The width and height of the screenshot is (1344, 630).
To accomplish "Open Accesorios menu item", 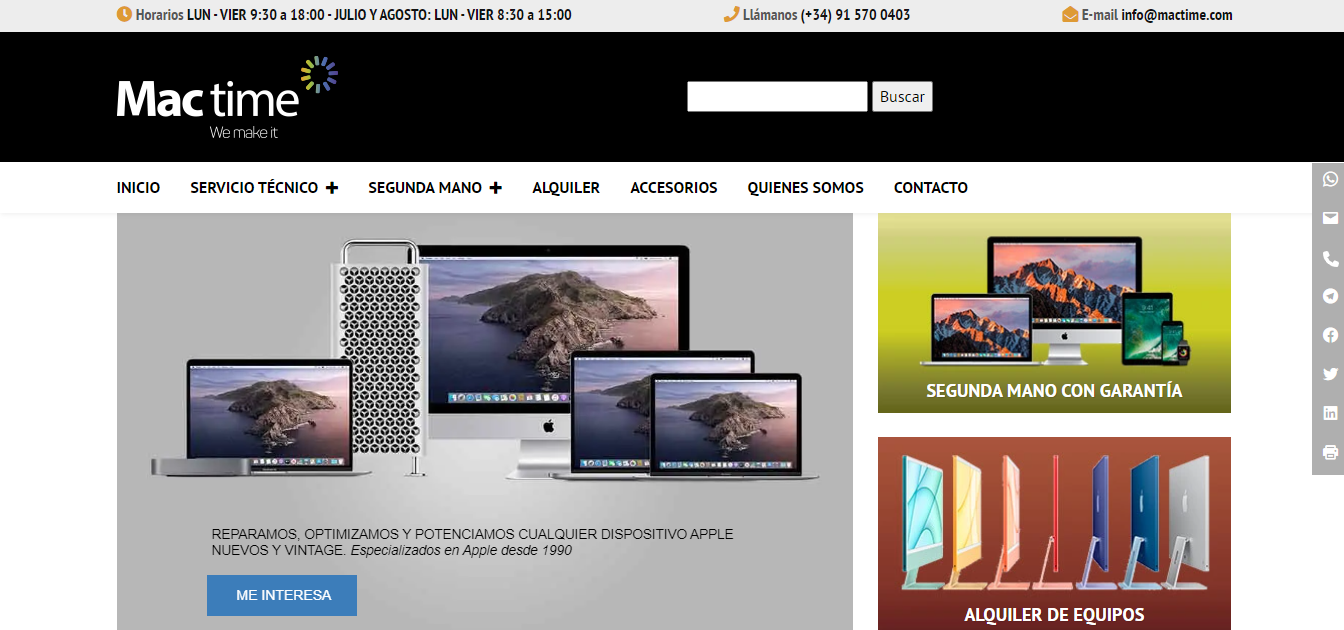I will [674, 188].
